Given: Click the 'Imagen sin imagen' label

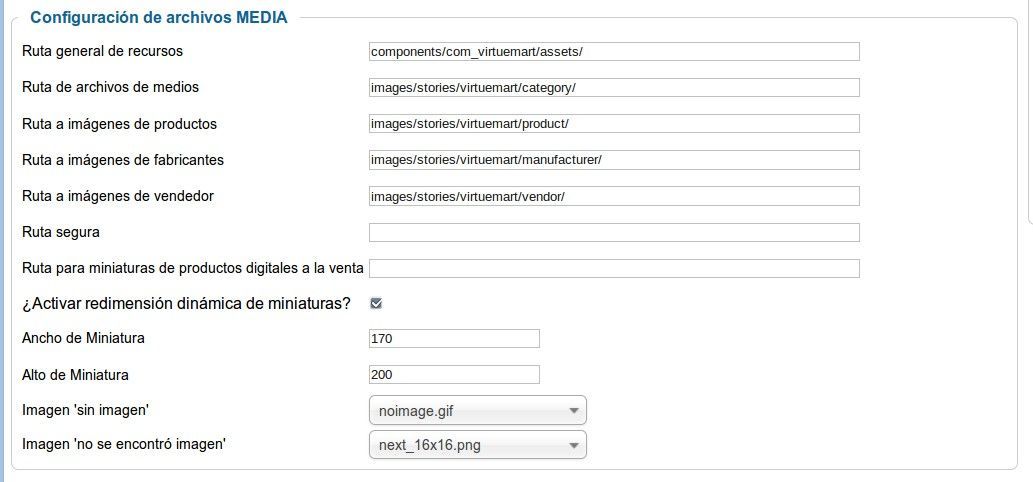Looking at the screenshot, I should 86,410.
